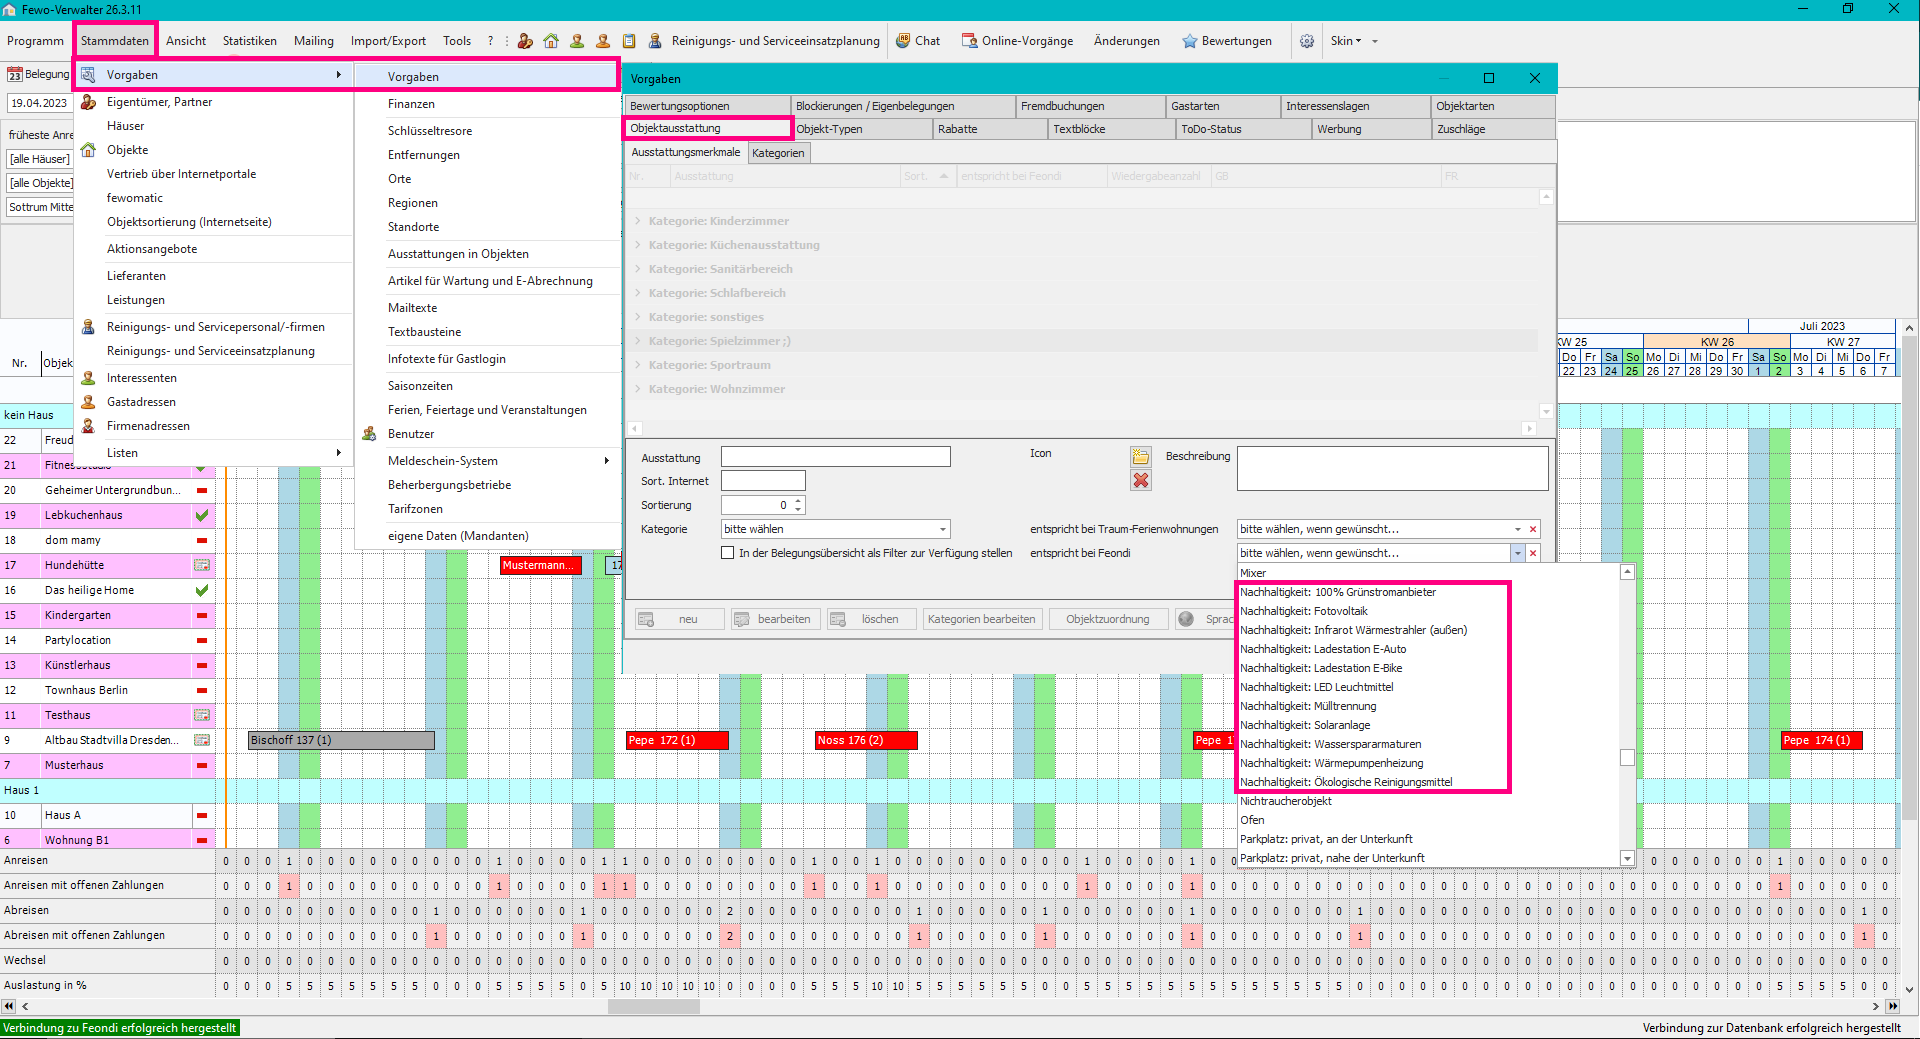The image size is (1920, 1039).
Task: Click 'Kategorien bearbeiten' button
Action: click(982, 619)
